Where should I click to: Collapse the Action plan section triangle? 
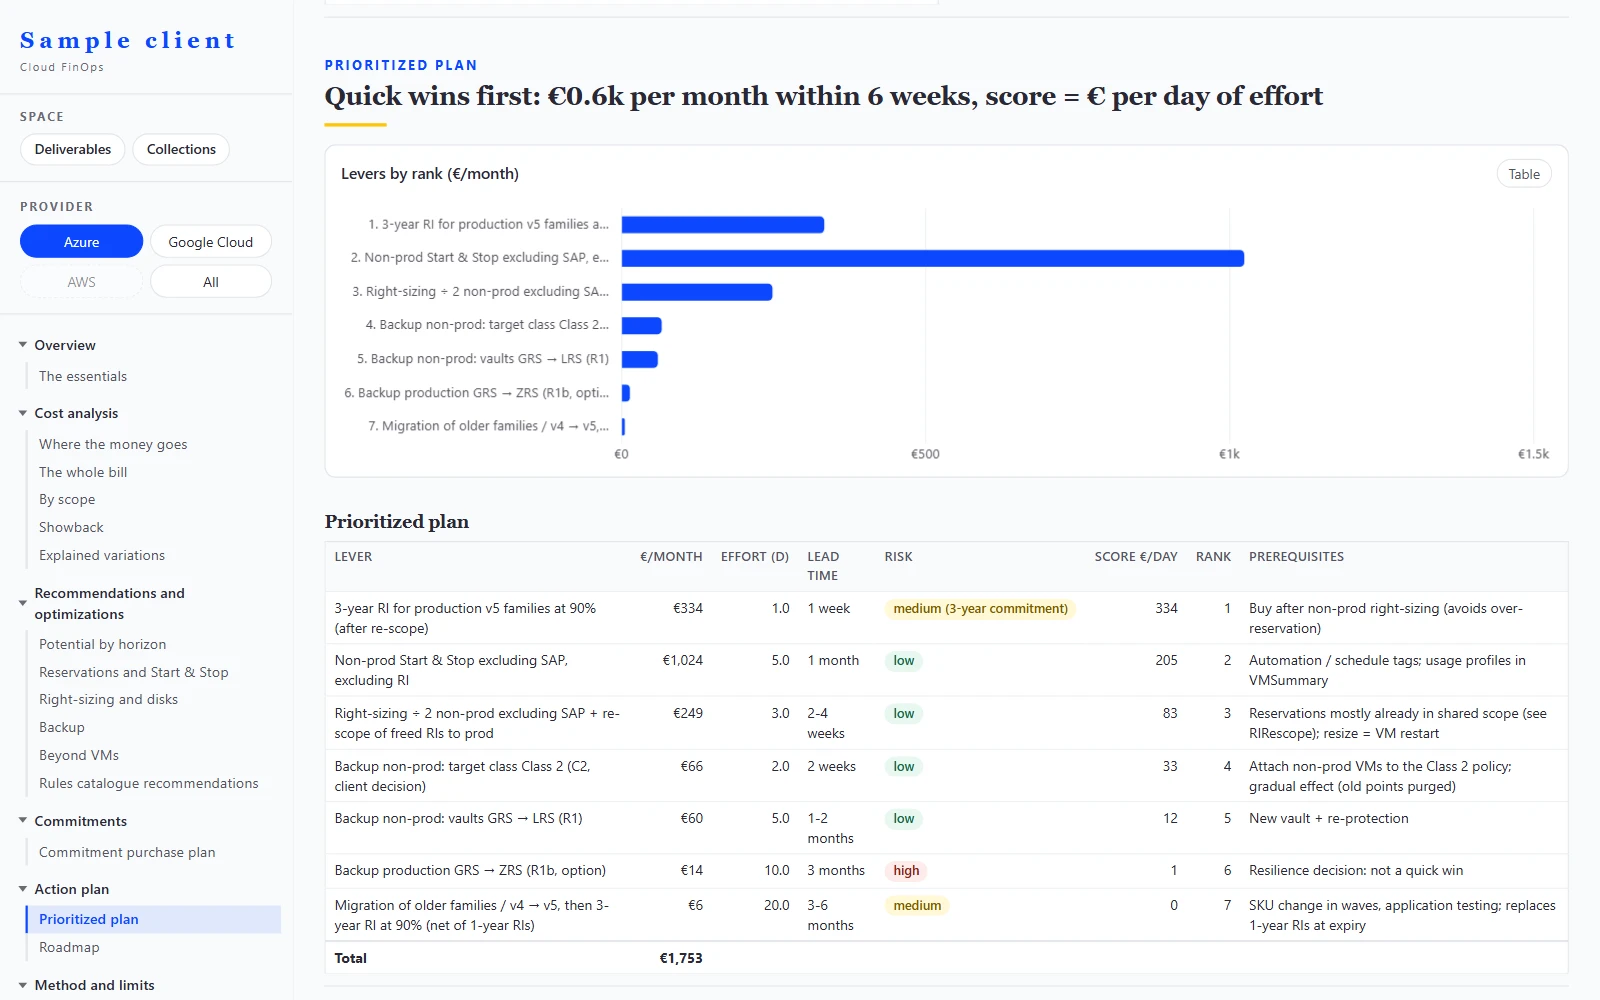click(23, 889)
